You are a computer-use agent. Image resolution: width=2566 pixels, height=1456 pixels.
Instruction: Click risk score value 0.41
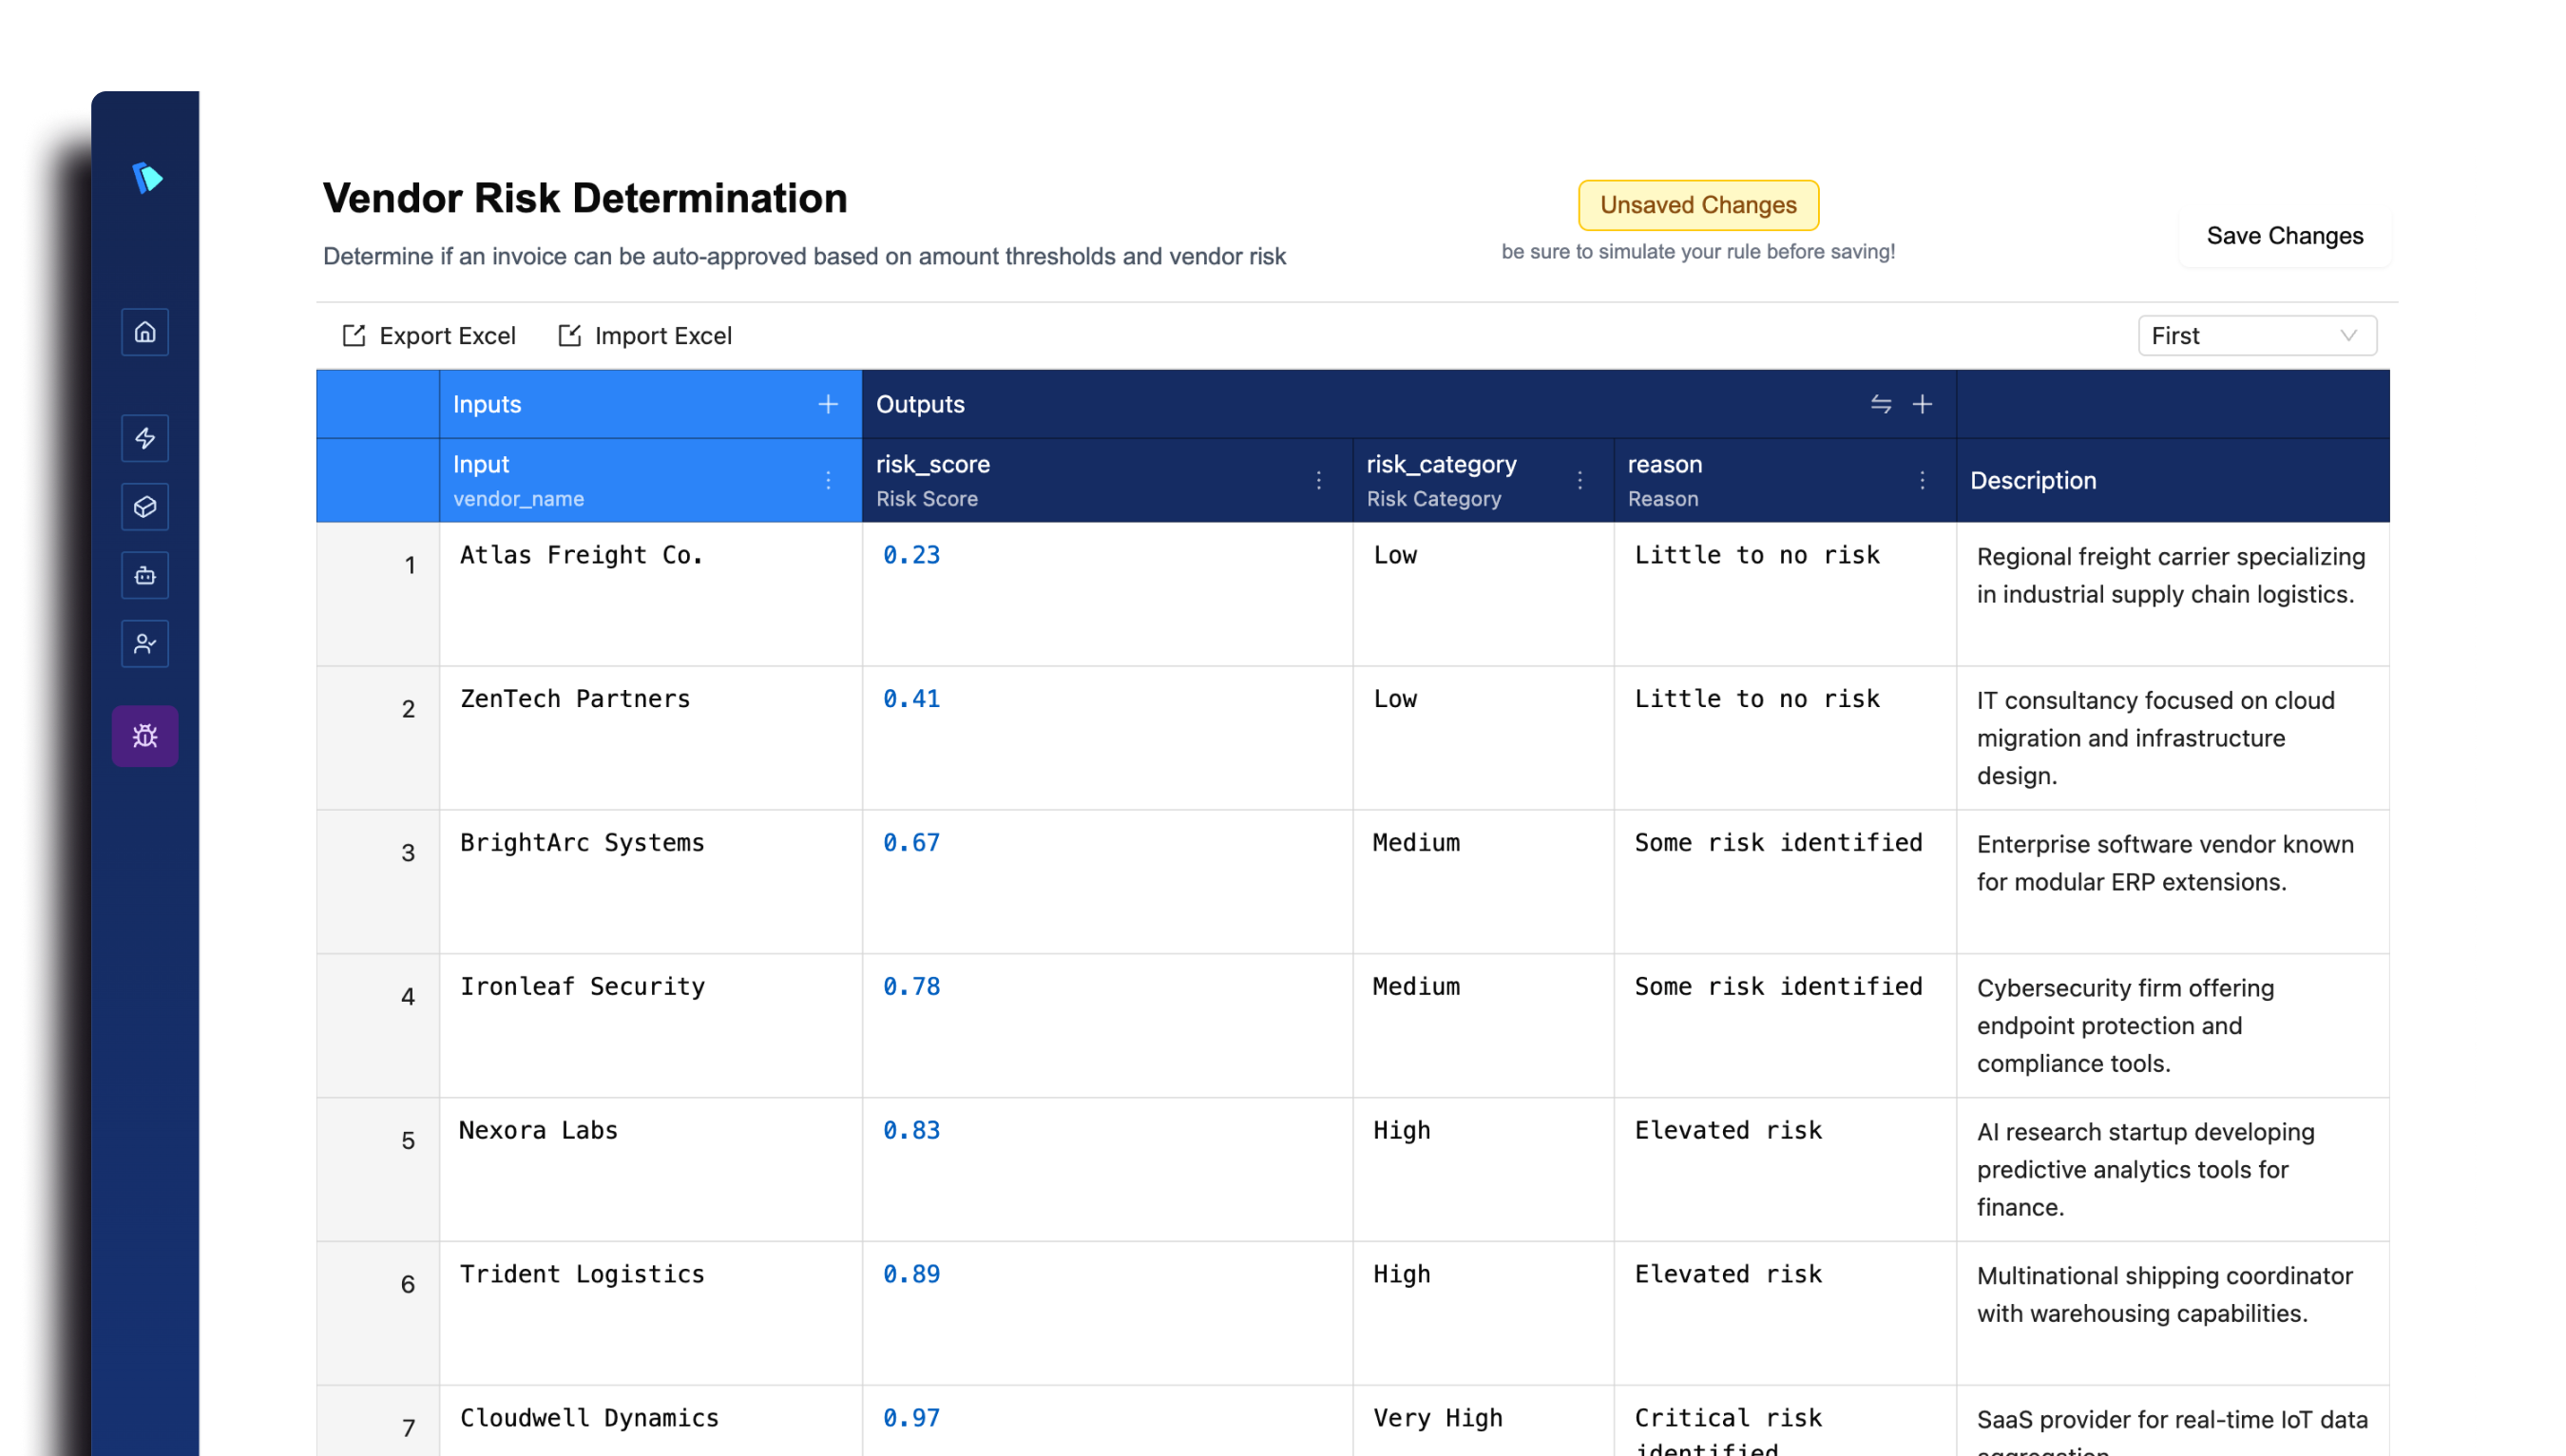pyautogui.click(x=911, y=699)
